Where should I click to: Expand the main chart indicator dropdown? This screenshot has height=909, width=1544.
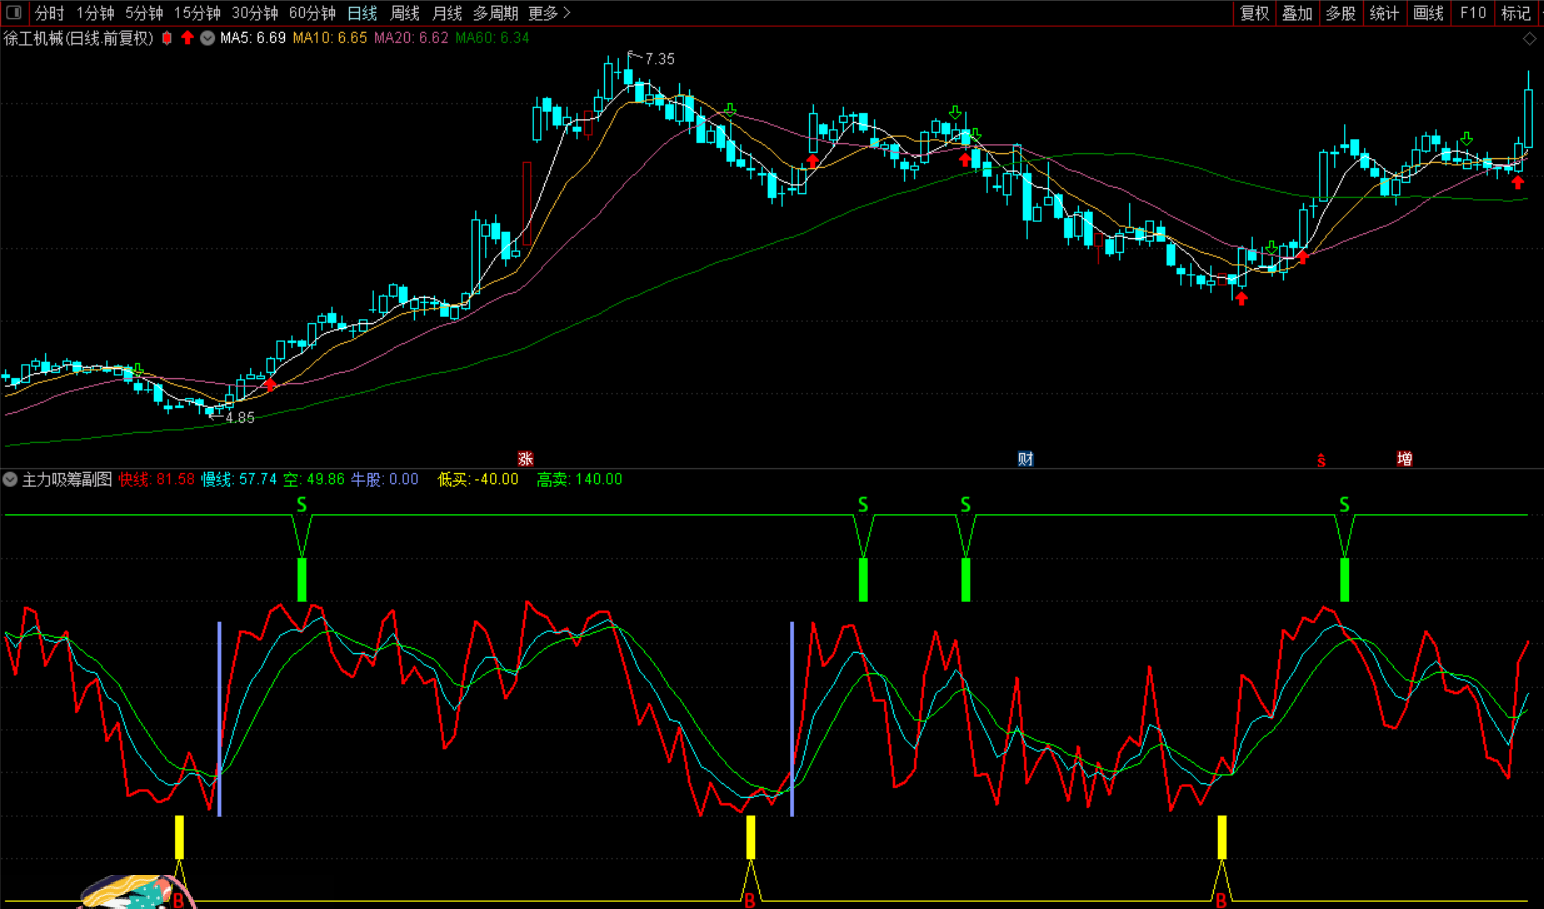pos(207,38)
